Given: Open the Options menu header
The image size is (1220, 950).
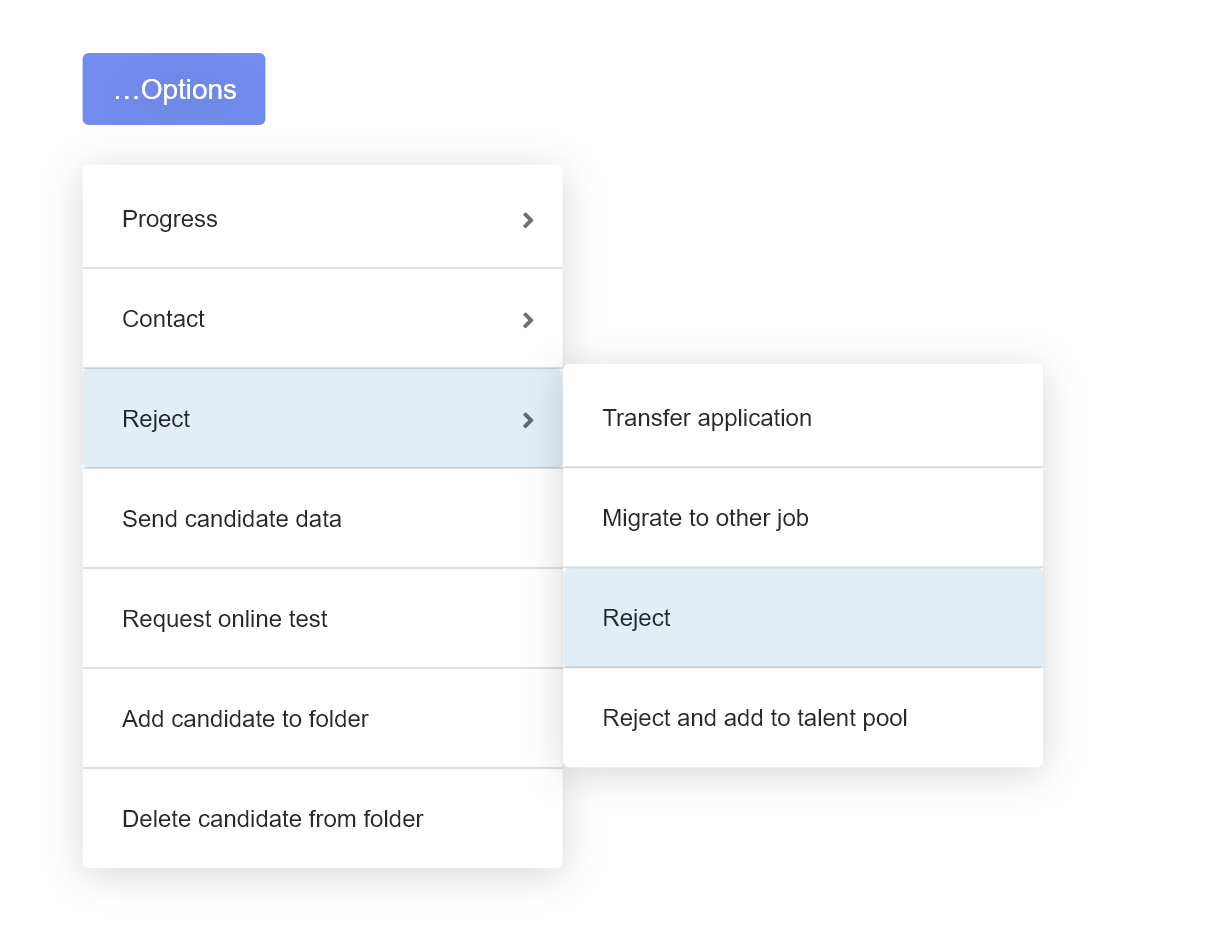Looking at the screenshot, I should 176,89.
